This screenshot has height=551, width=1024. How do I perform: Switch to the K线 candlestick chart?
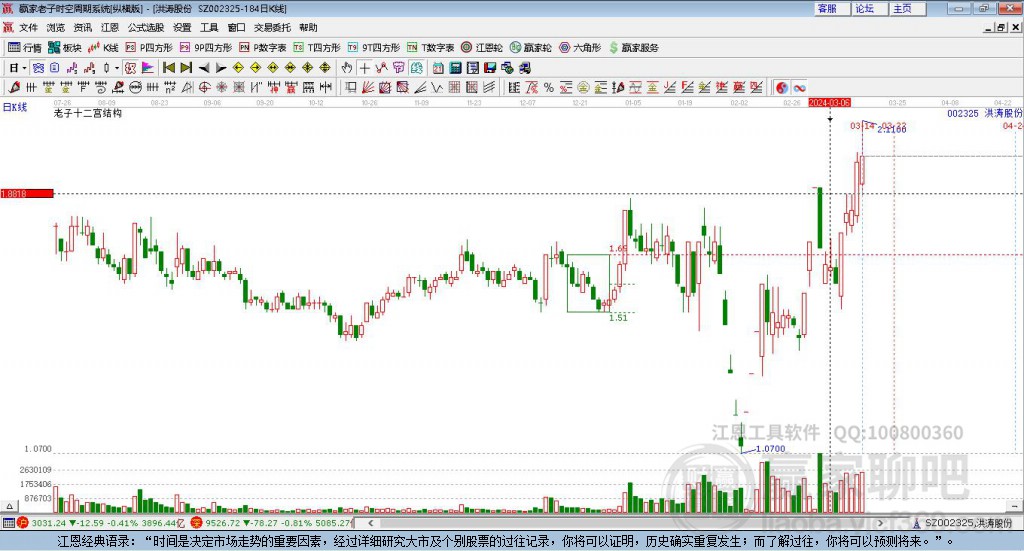pos(103,48)
